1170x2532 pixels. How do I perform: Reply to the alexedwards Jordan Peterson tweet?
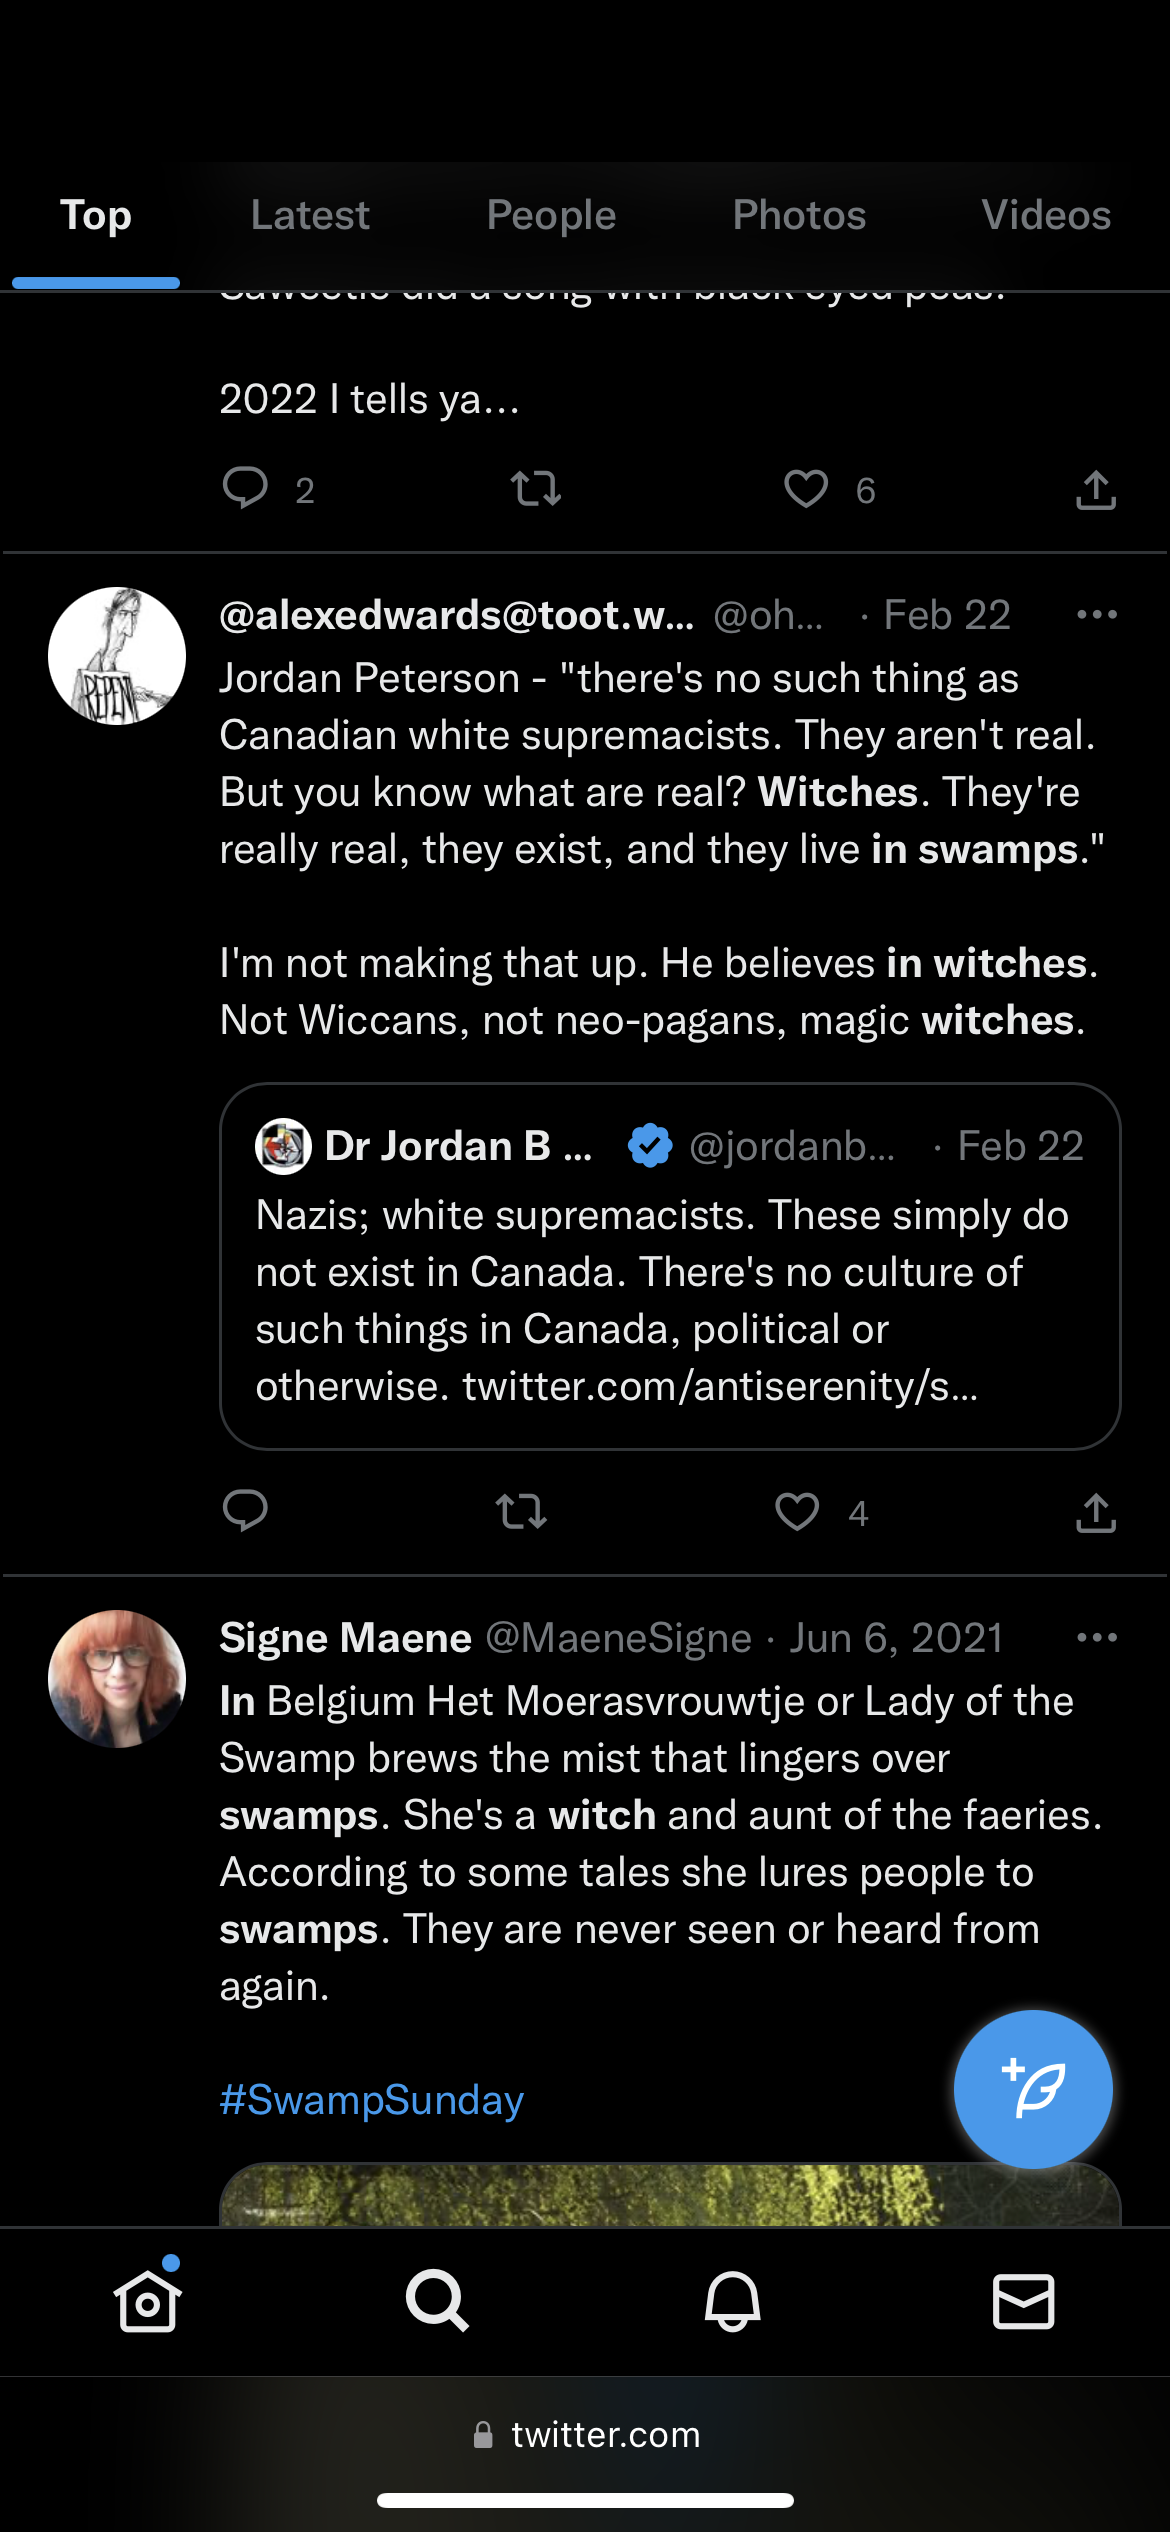click(245, 1511)
